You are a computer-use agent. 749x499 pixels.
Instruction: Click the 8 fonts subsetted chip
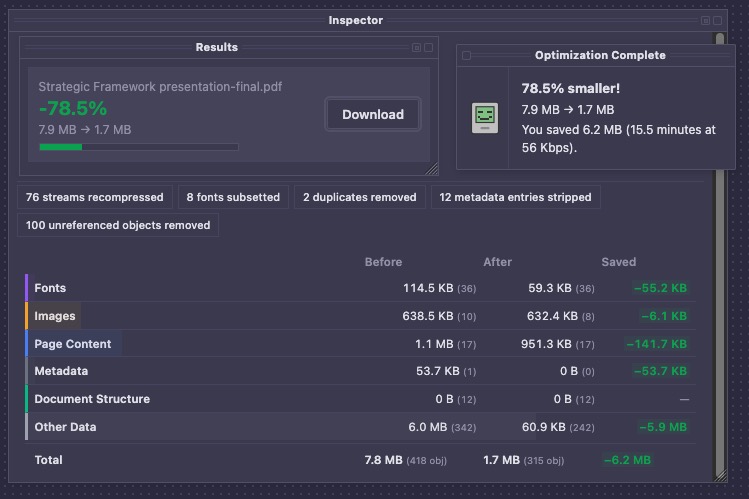point(233,197)
